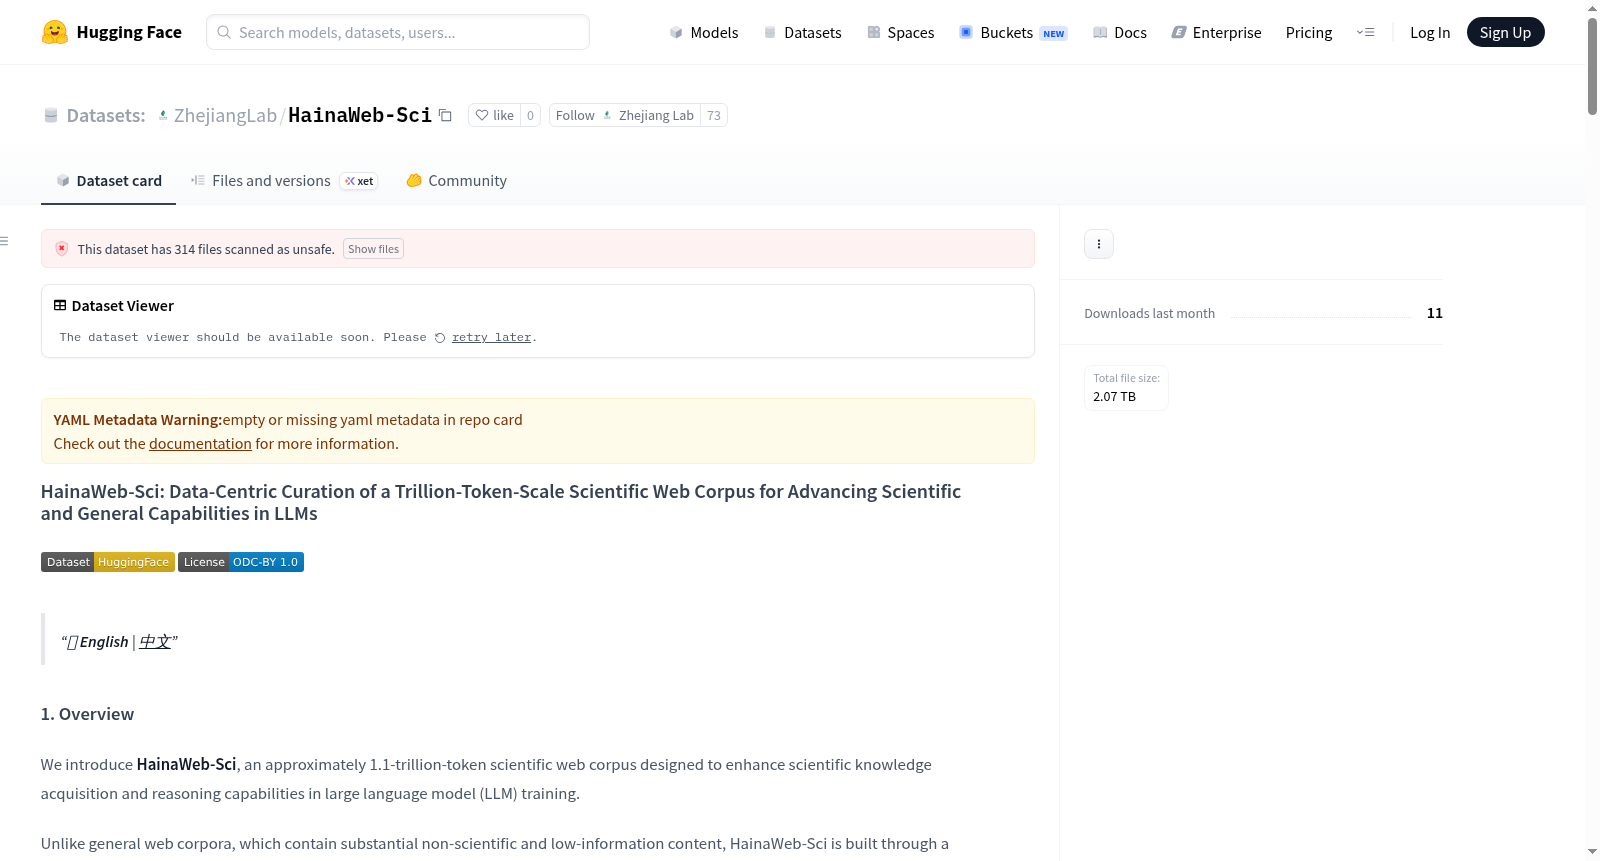This screenshot has width=1600, height=861.
Task: Open the like count of 0
Action: pyautogui.click(x=530, y=115)
